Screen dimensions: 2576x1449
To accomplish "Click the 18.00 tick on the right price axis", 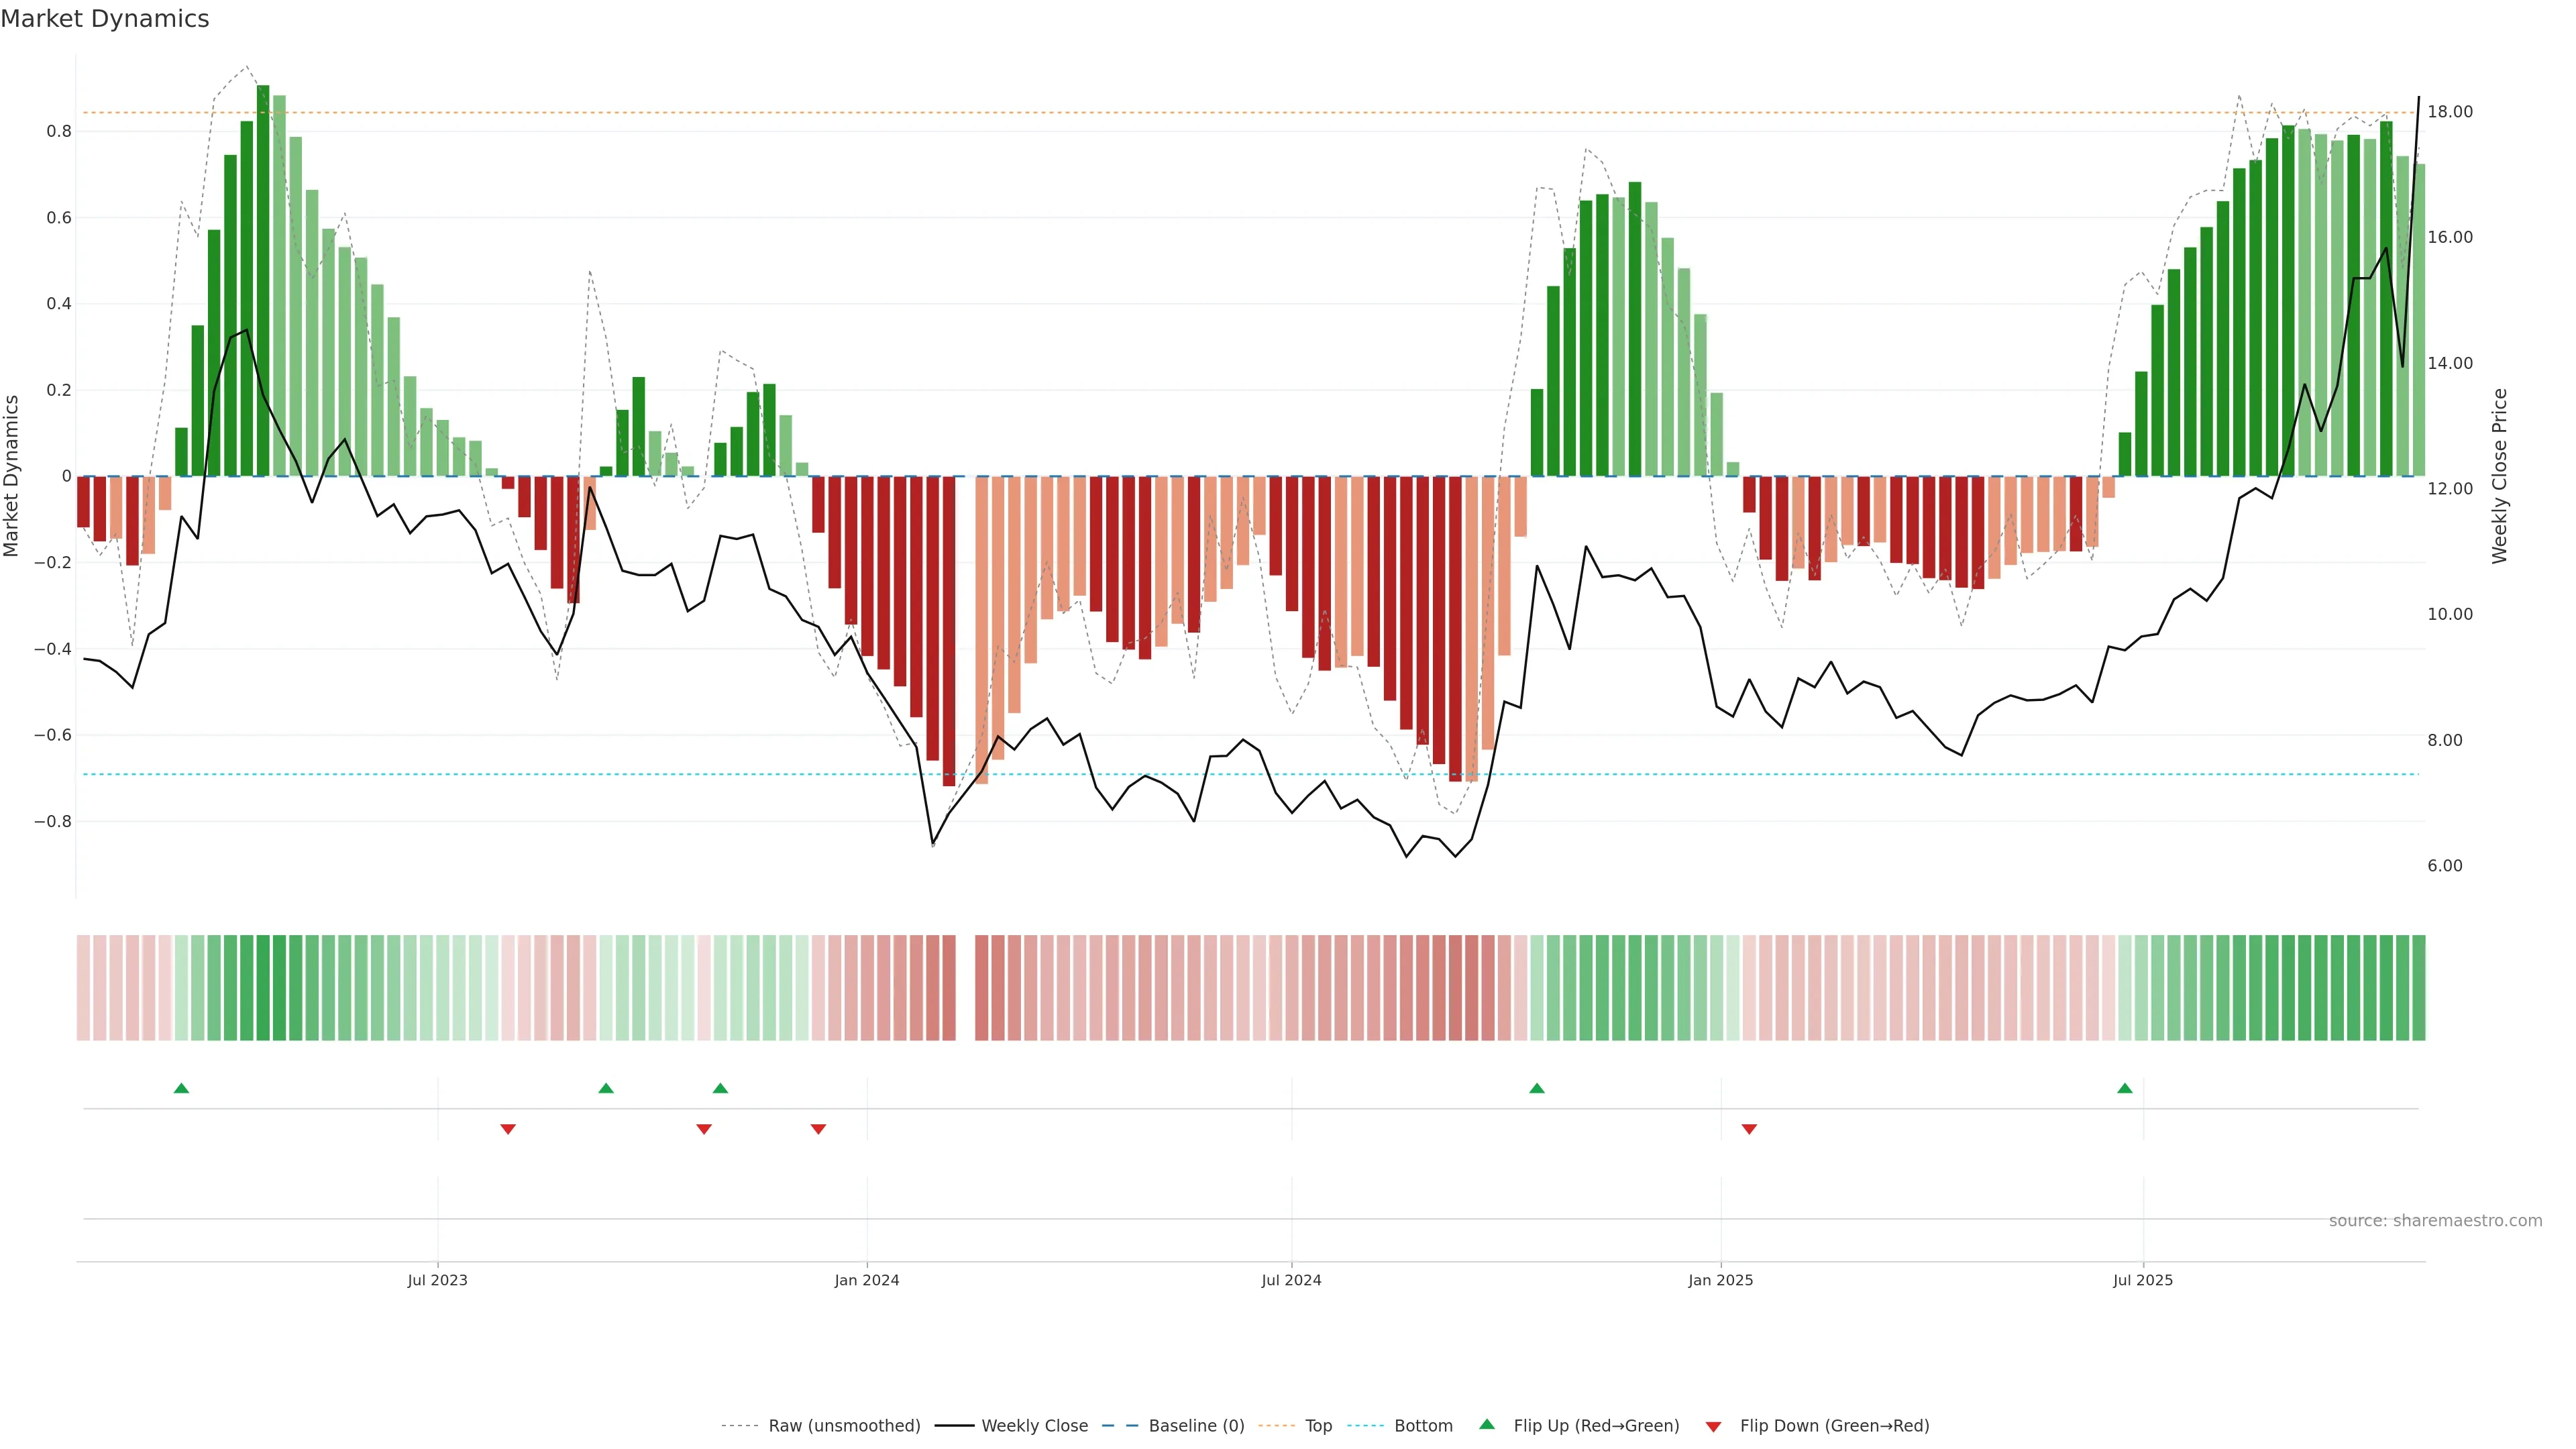I will (x=2449, y=112).
